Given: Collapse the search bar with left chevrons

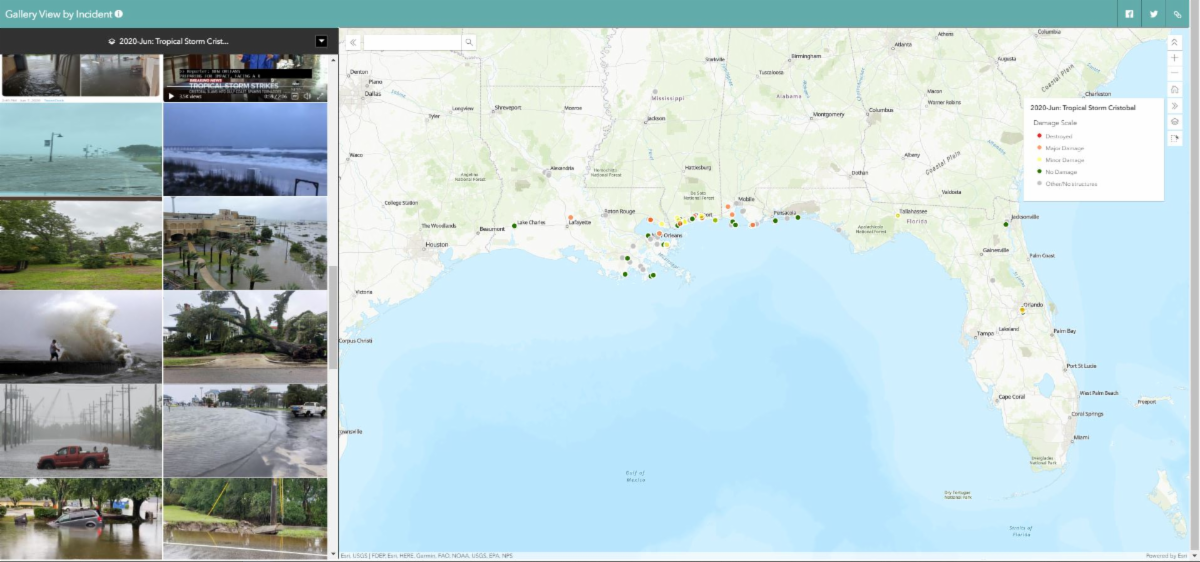Looking at the screenshot, I should [x=352, y=42].
